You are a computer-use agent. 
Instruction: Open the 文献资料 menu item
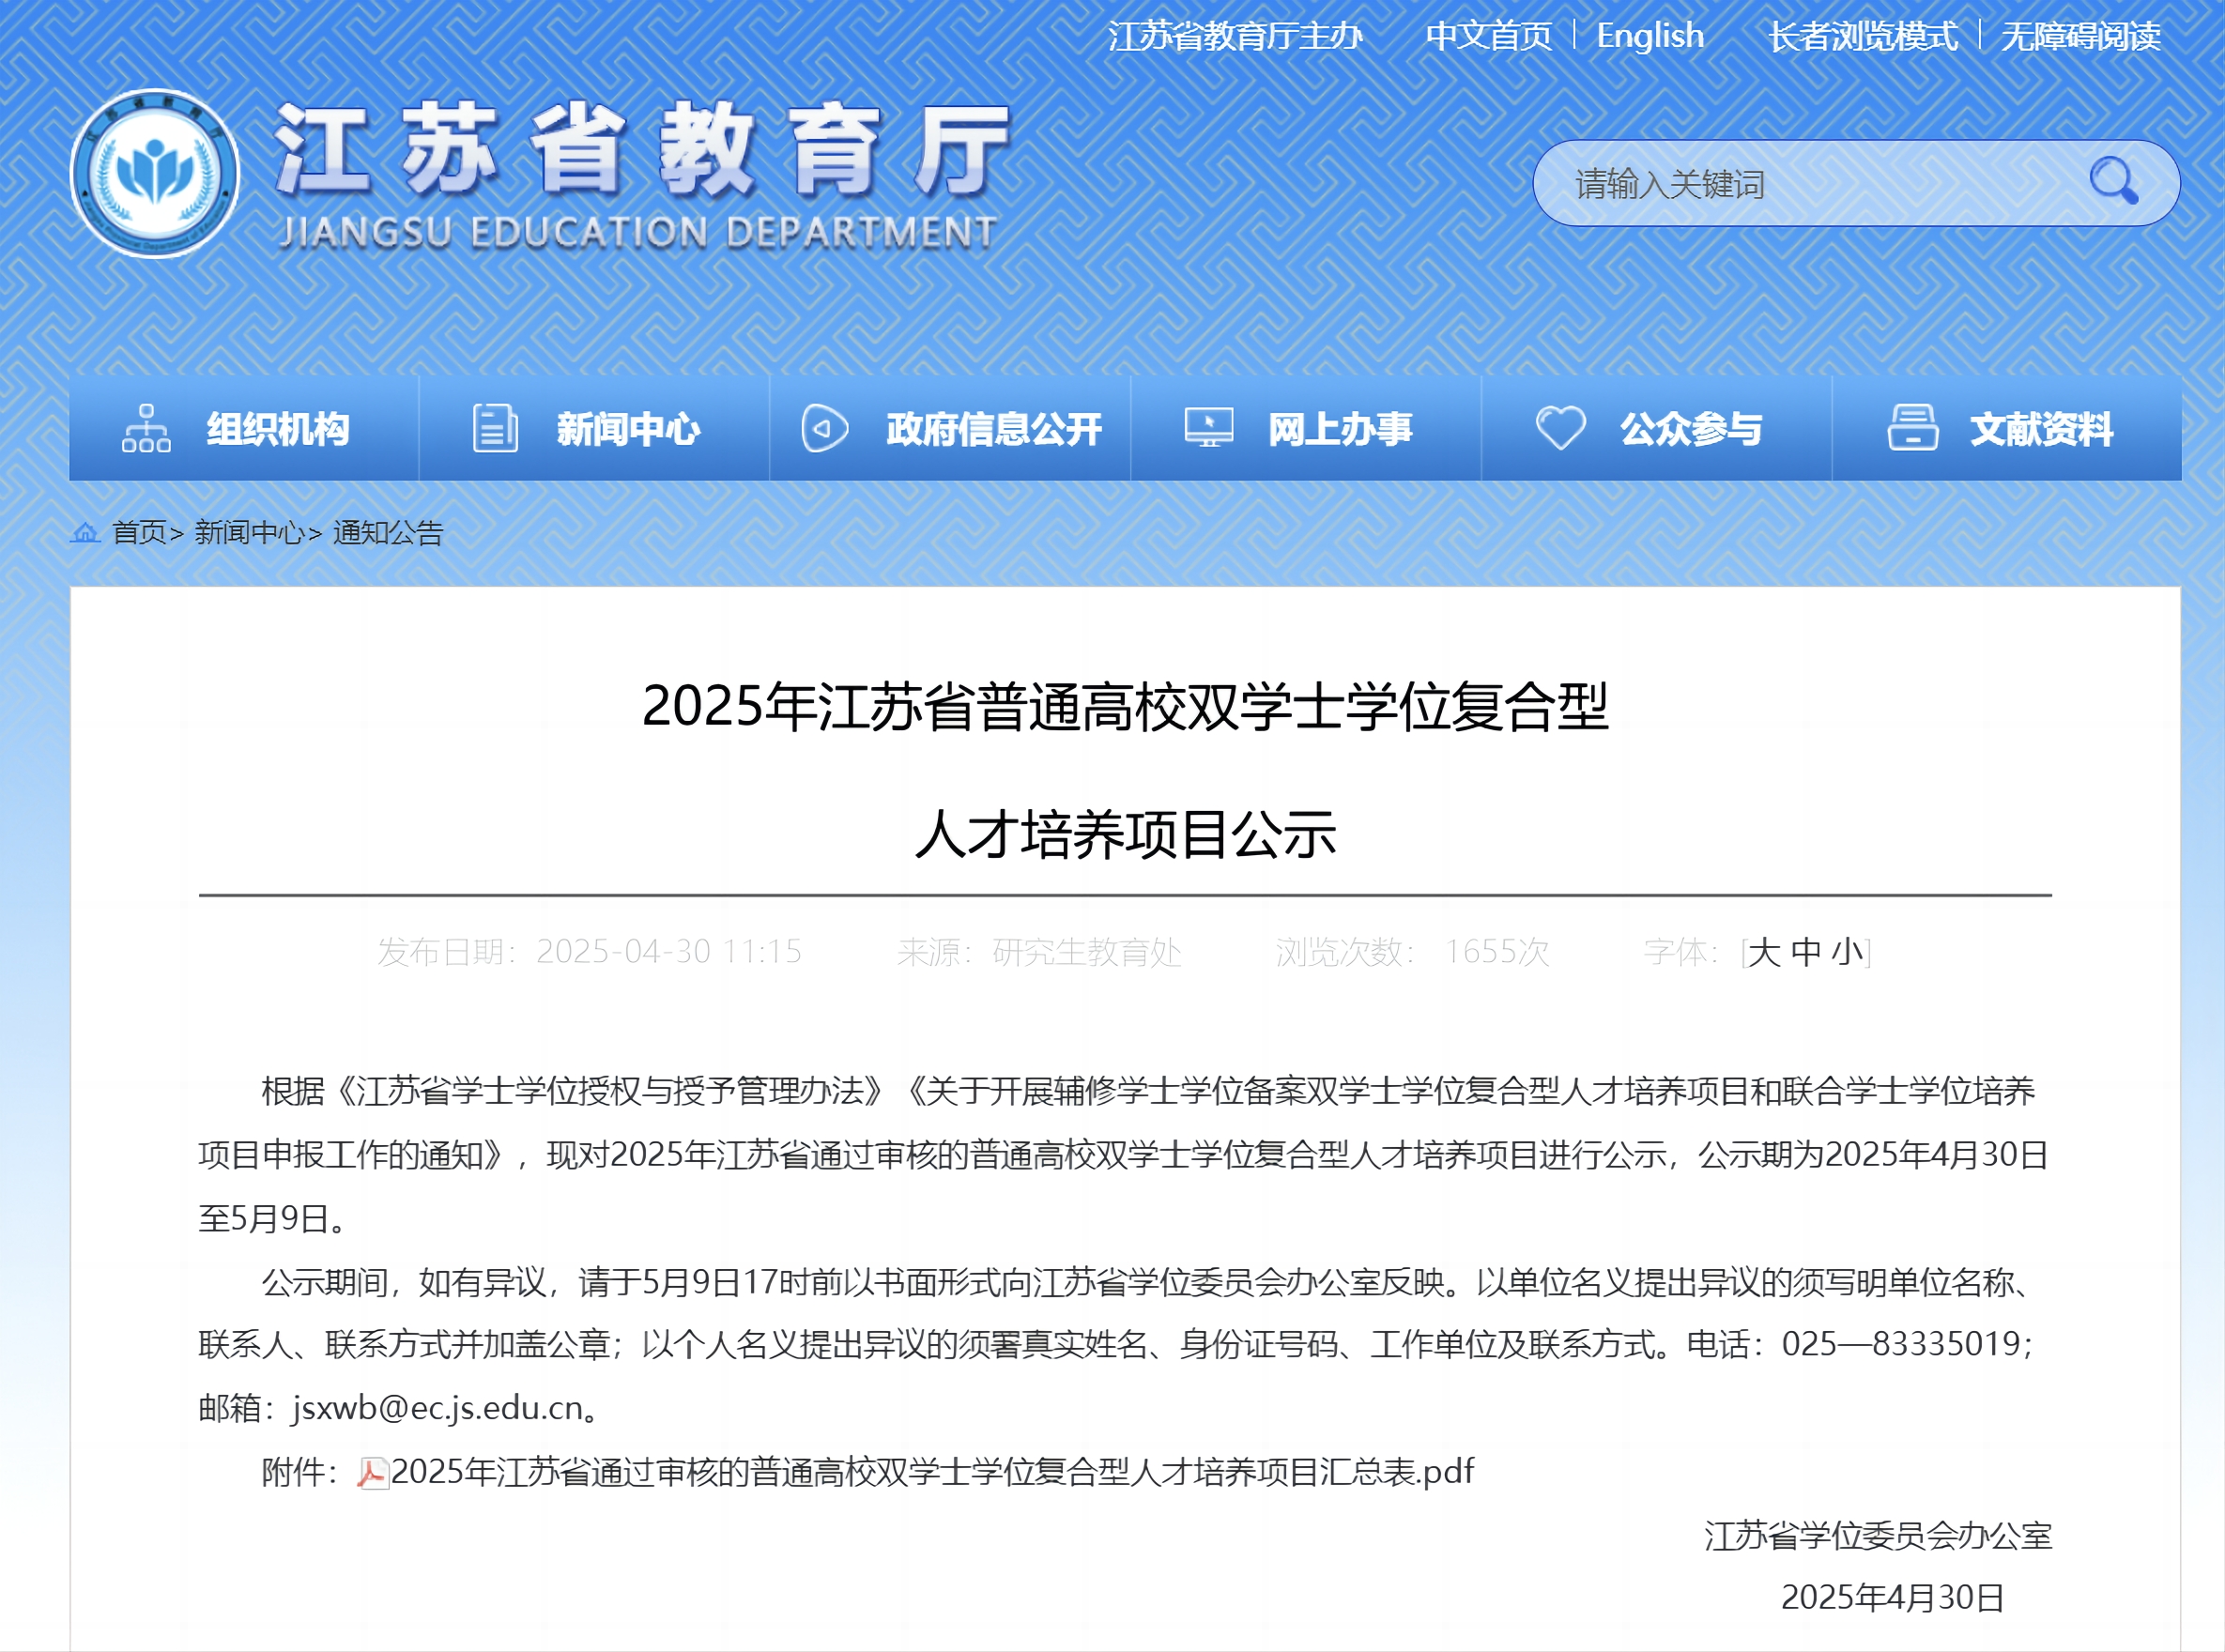[x=2040, y=429]
